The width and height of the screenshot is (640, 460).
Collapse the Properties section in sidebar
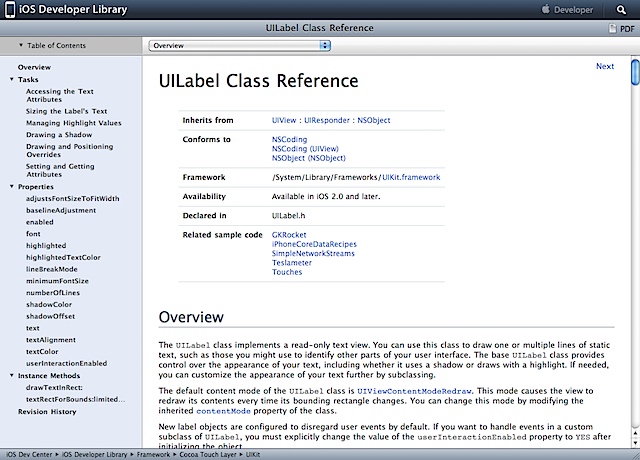point(12,187)
